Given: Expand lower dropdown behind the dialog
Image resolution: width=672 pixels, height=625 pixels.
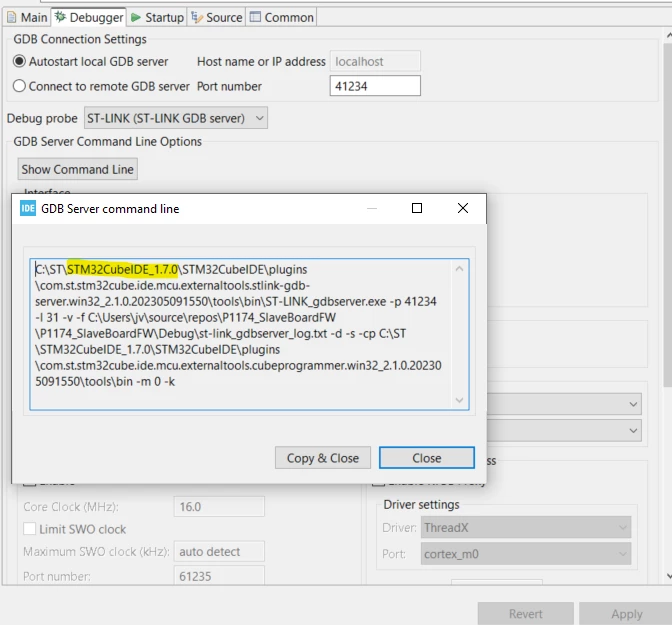Looking at the screenshot, I should coord(633,430).
